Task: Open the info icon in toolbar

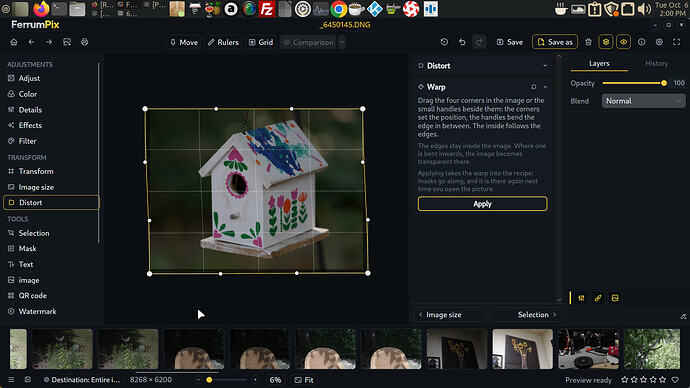Action: click(642, 42)
